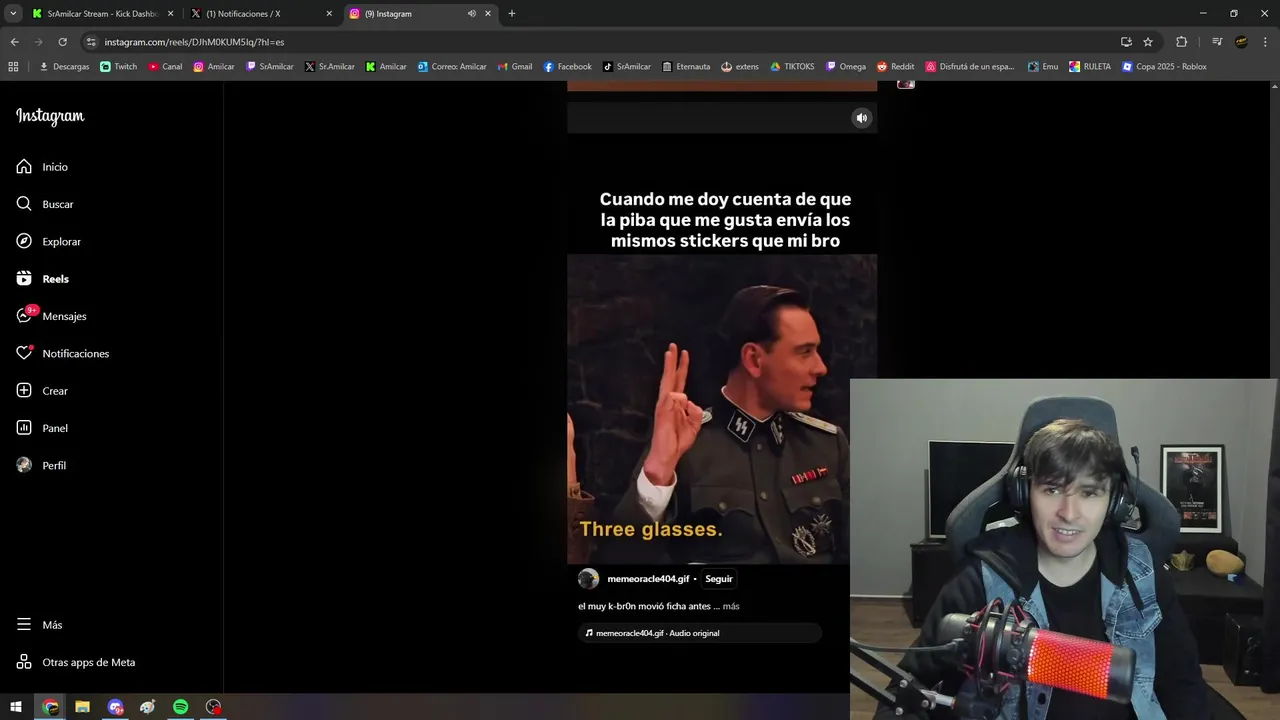Expand Más menu in sidebar

click(40, 625)
